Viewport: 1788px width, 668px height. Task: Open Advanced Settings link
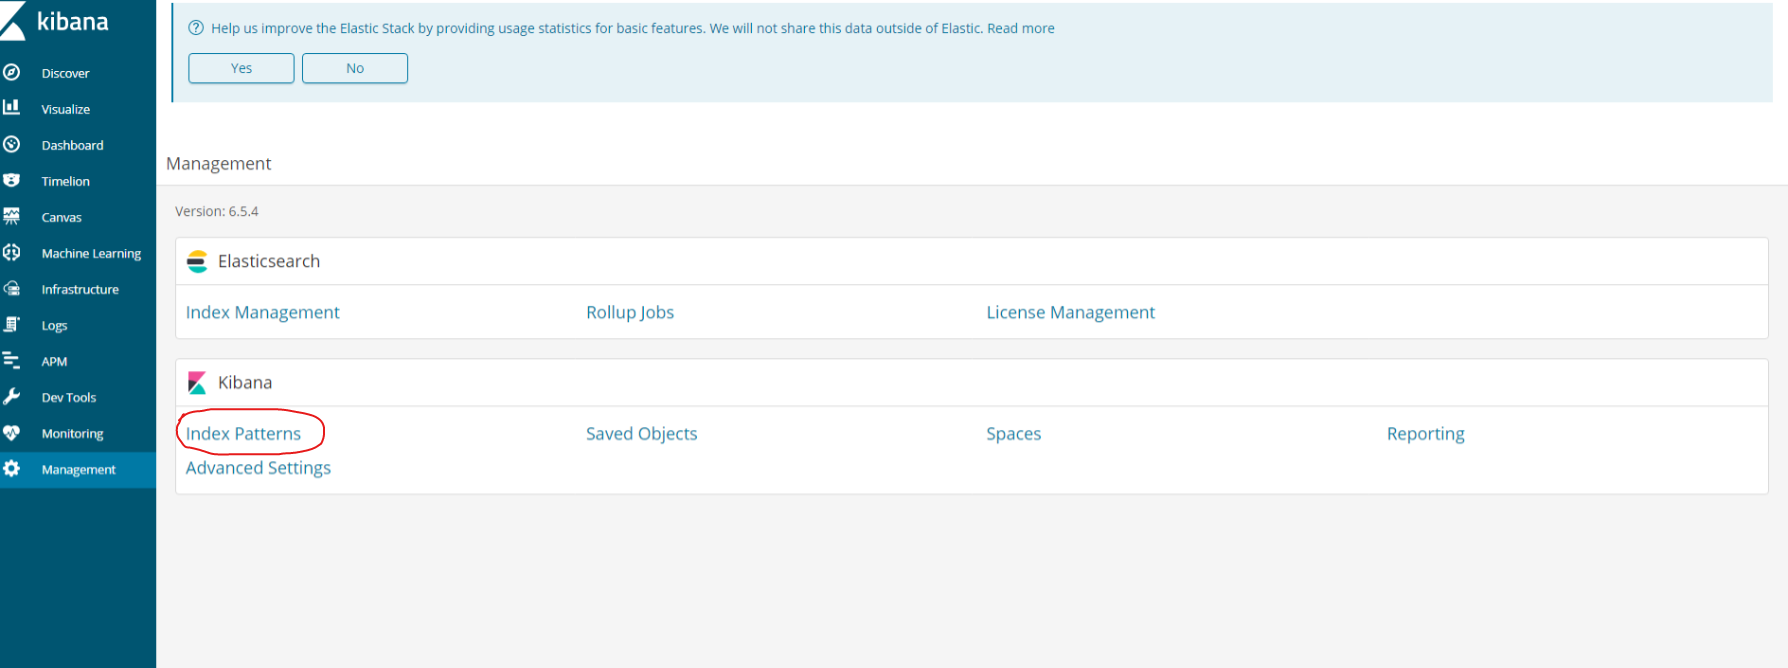pyautogui.click(x=258, y=467)
